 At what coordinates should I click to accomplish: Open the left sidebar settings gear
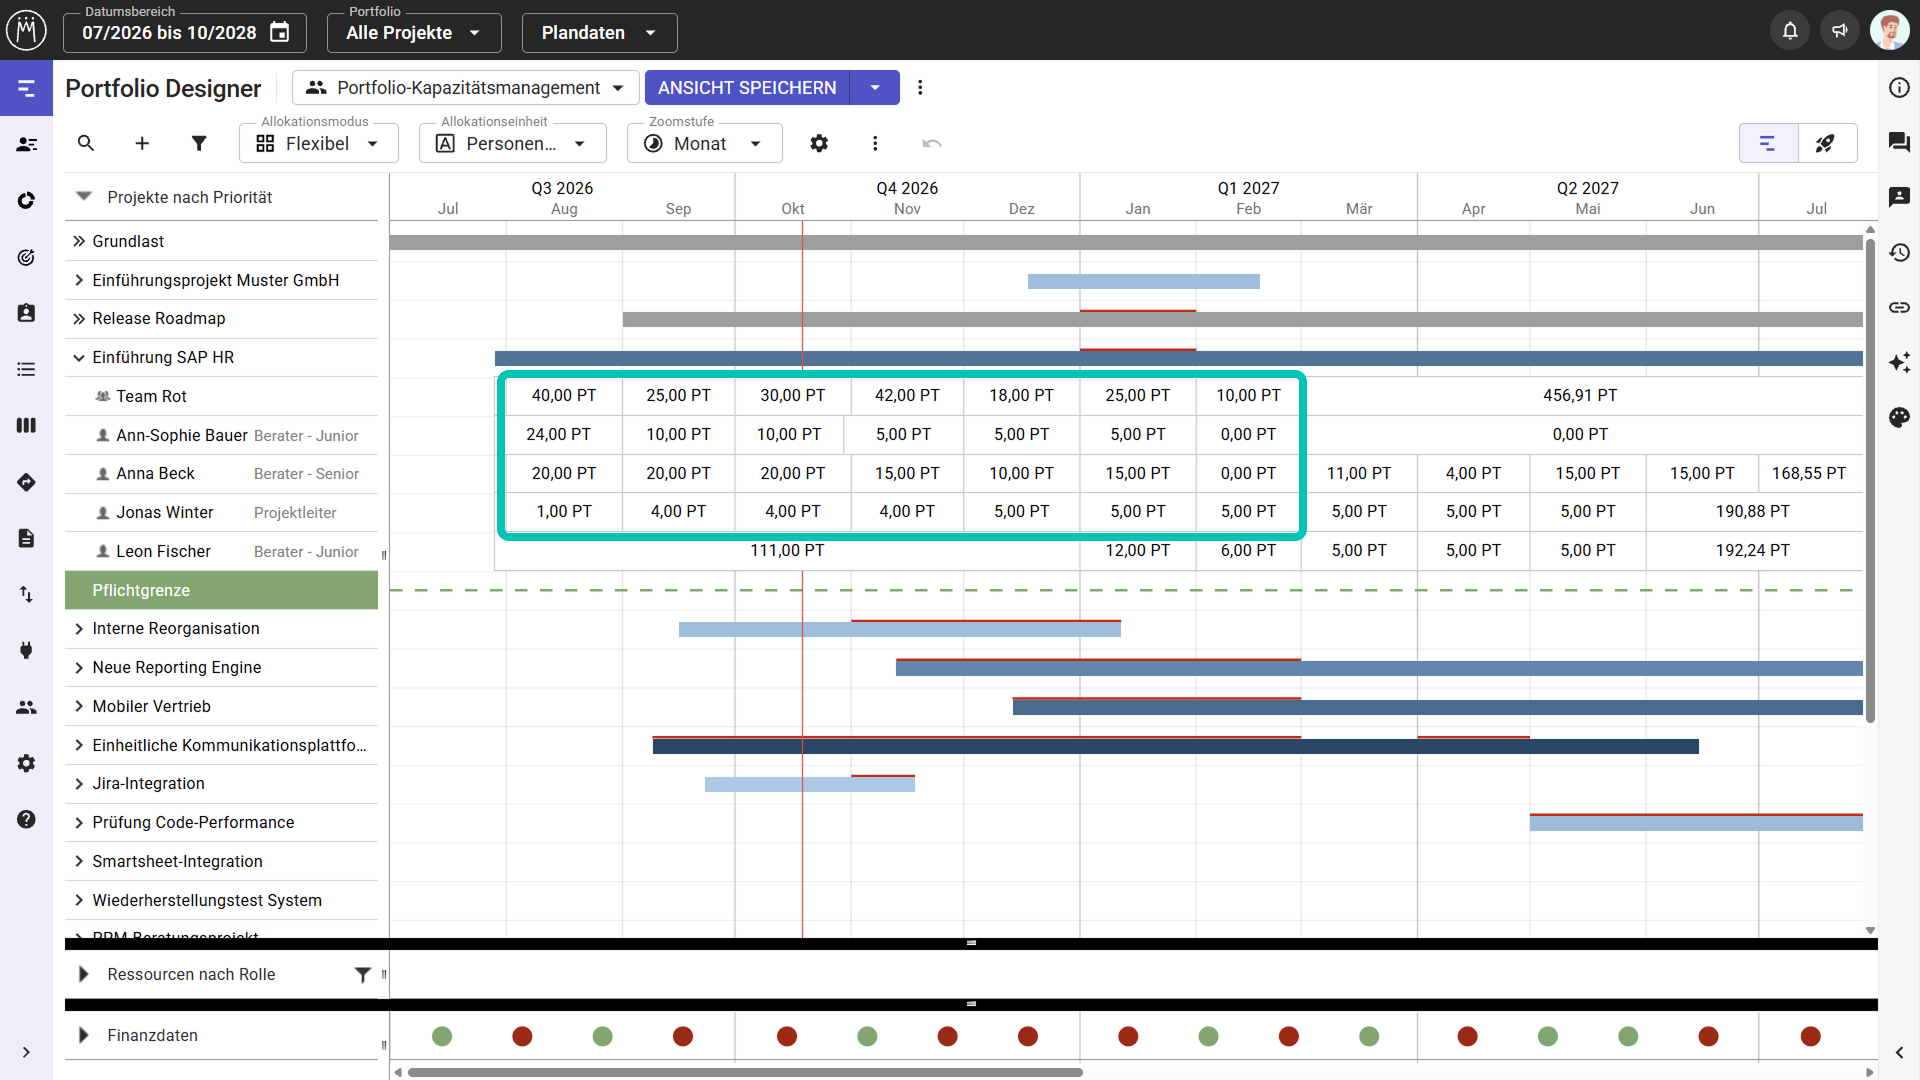[x=26, y=763]
